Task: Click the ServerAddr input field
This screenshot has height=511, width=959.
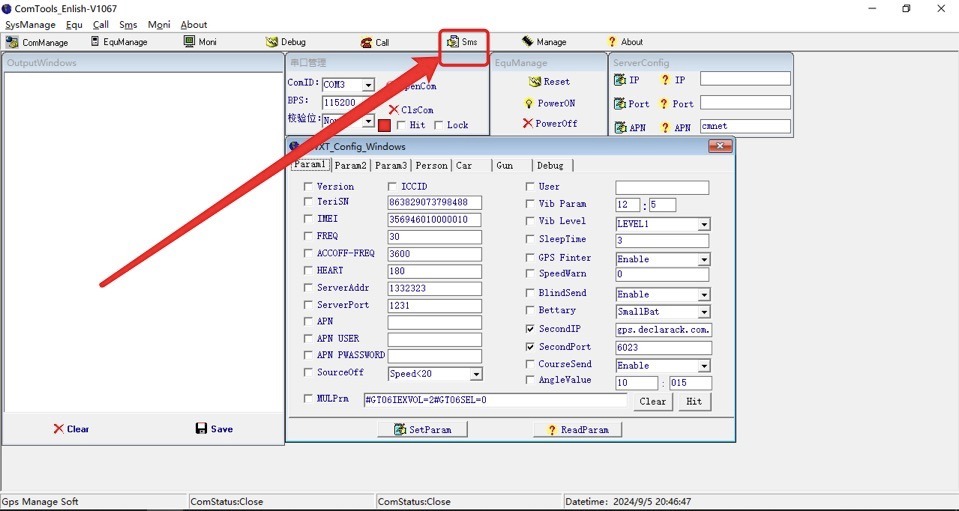Action: 434,288
